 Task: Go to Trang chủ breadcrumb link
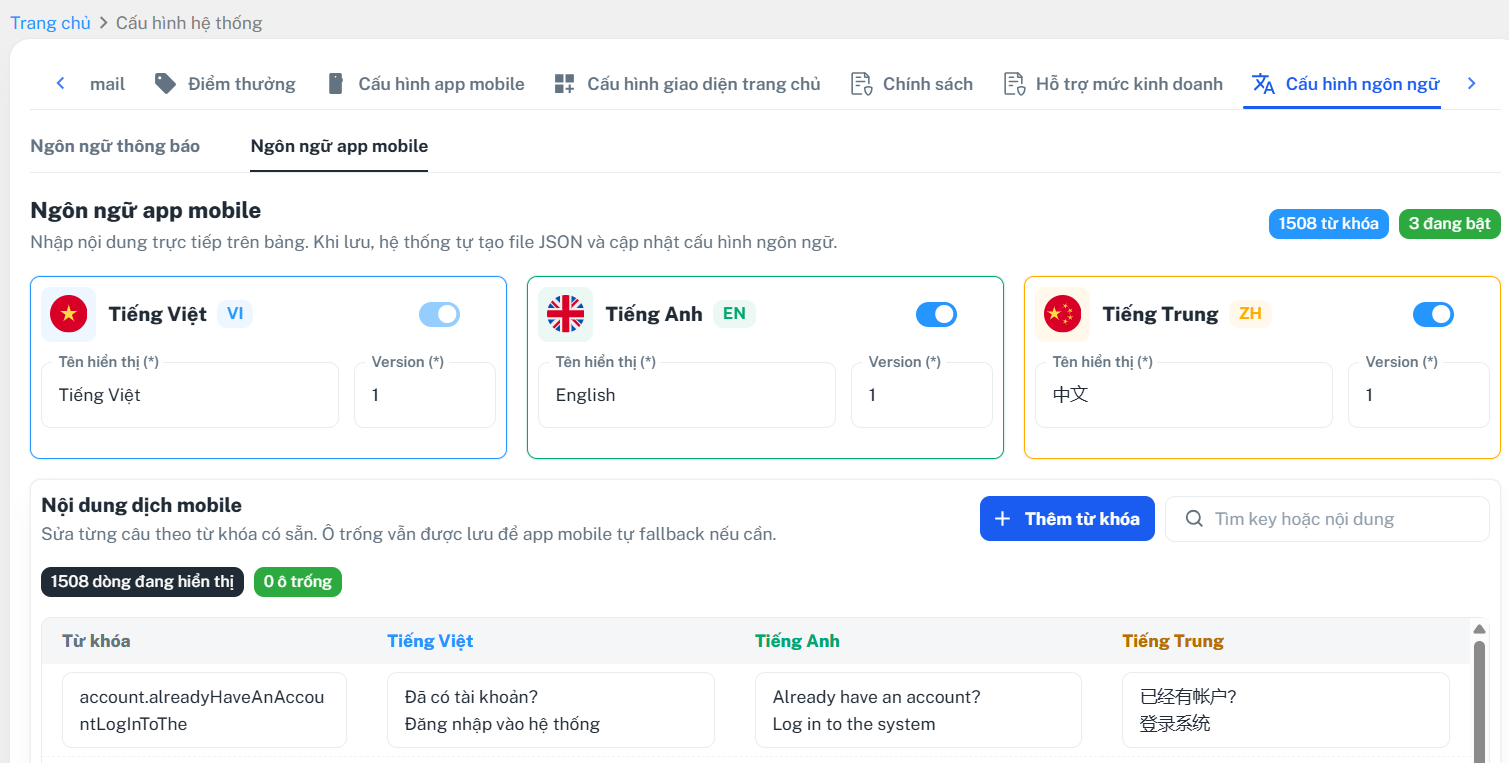(x=50, y=22)
